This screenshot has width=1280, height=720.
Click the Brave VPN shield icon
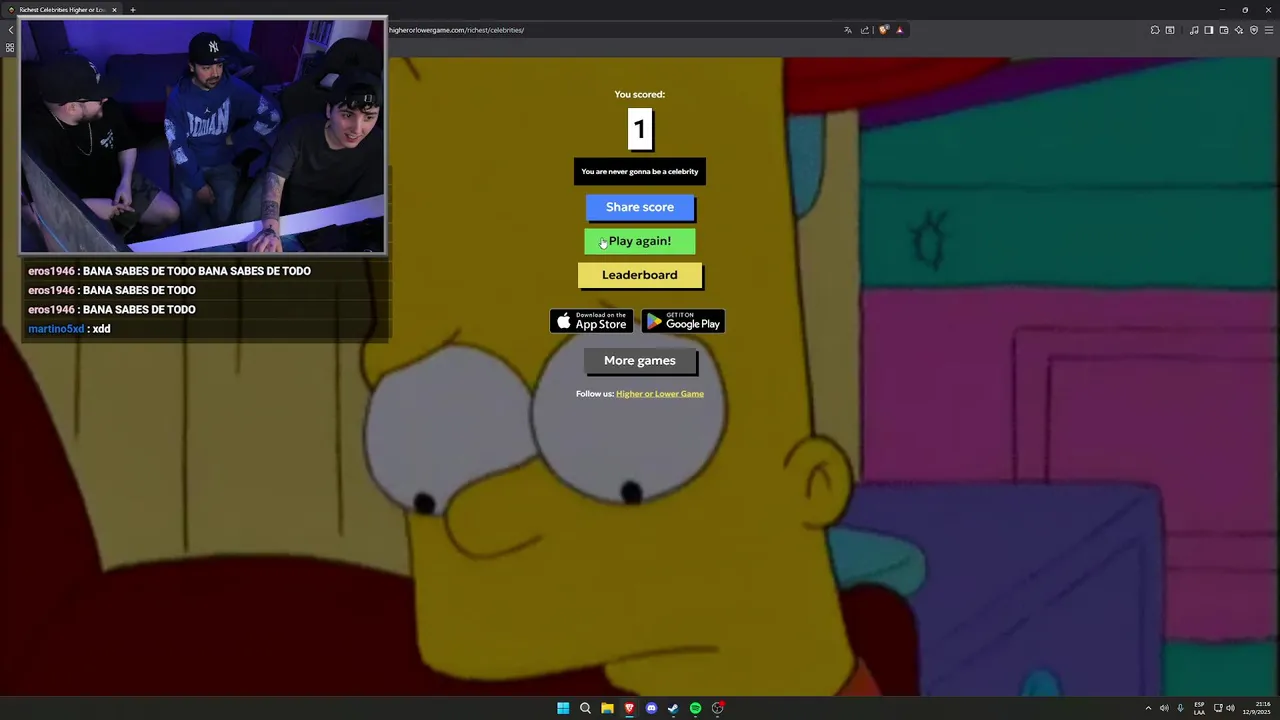coord(1254,30)
